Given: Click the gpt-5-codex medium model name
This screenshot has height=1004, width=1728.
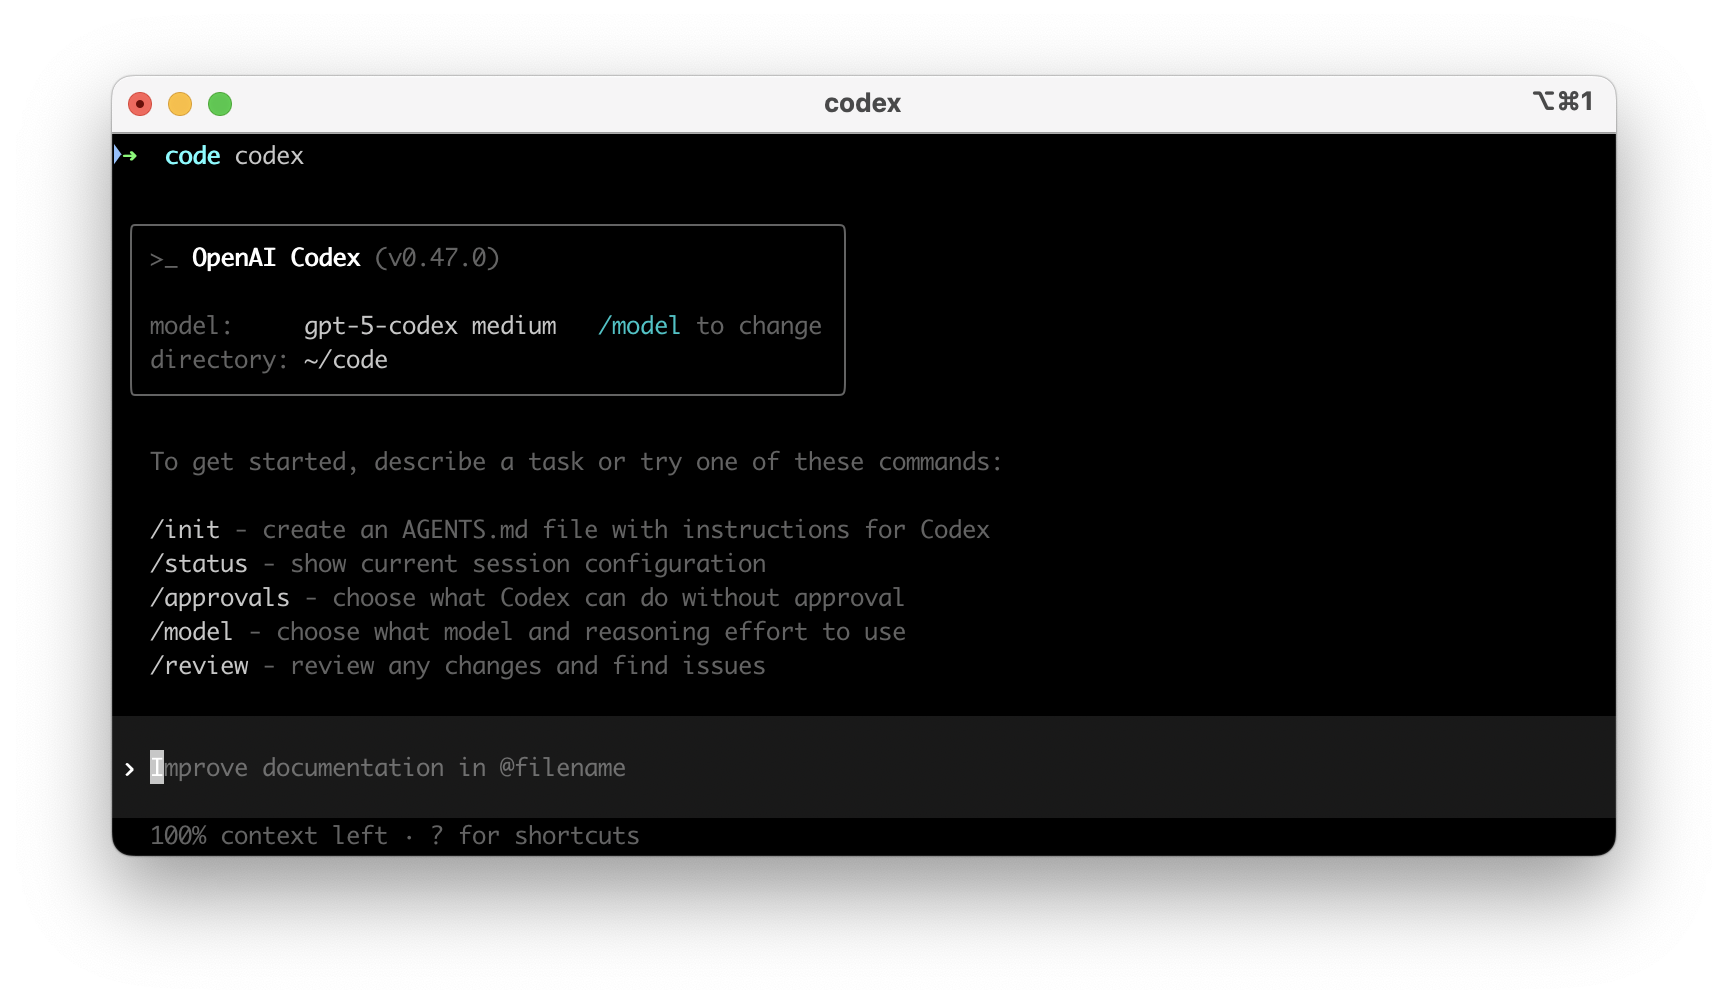Looking at the screenshot, I should click(x=430, y=326).
